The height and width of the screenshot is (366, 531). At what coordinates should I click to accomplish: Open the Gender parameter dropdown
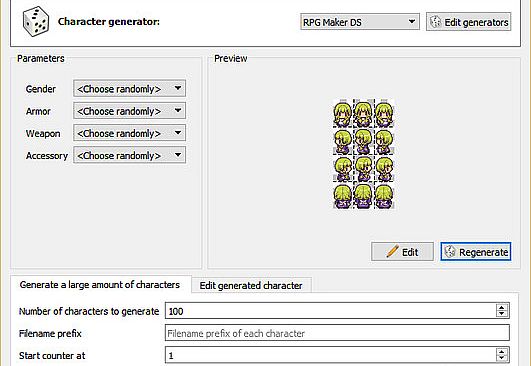(x=129, y=89)
